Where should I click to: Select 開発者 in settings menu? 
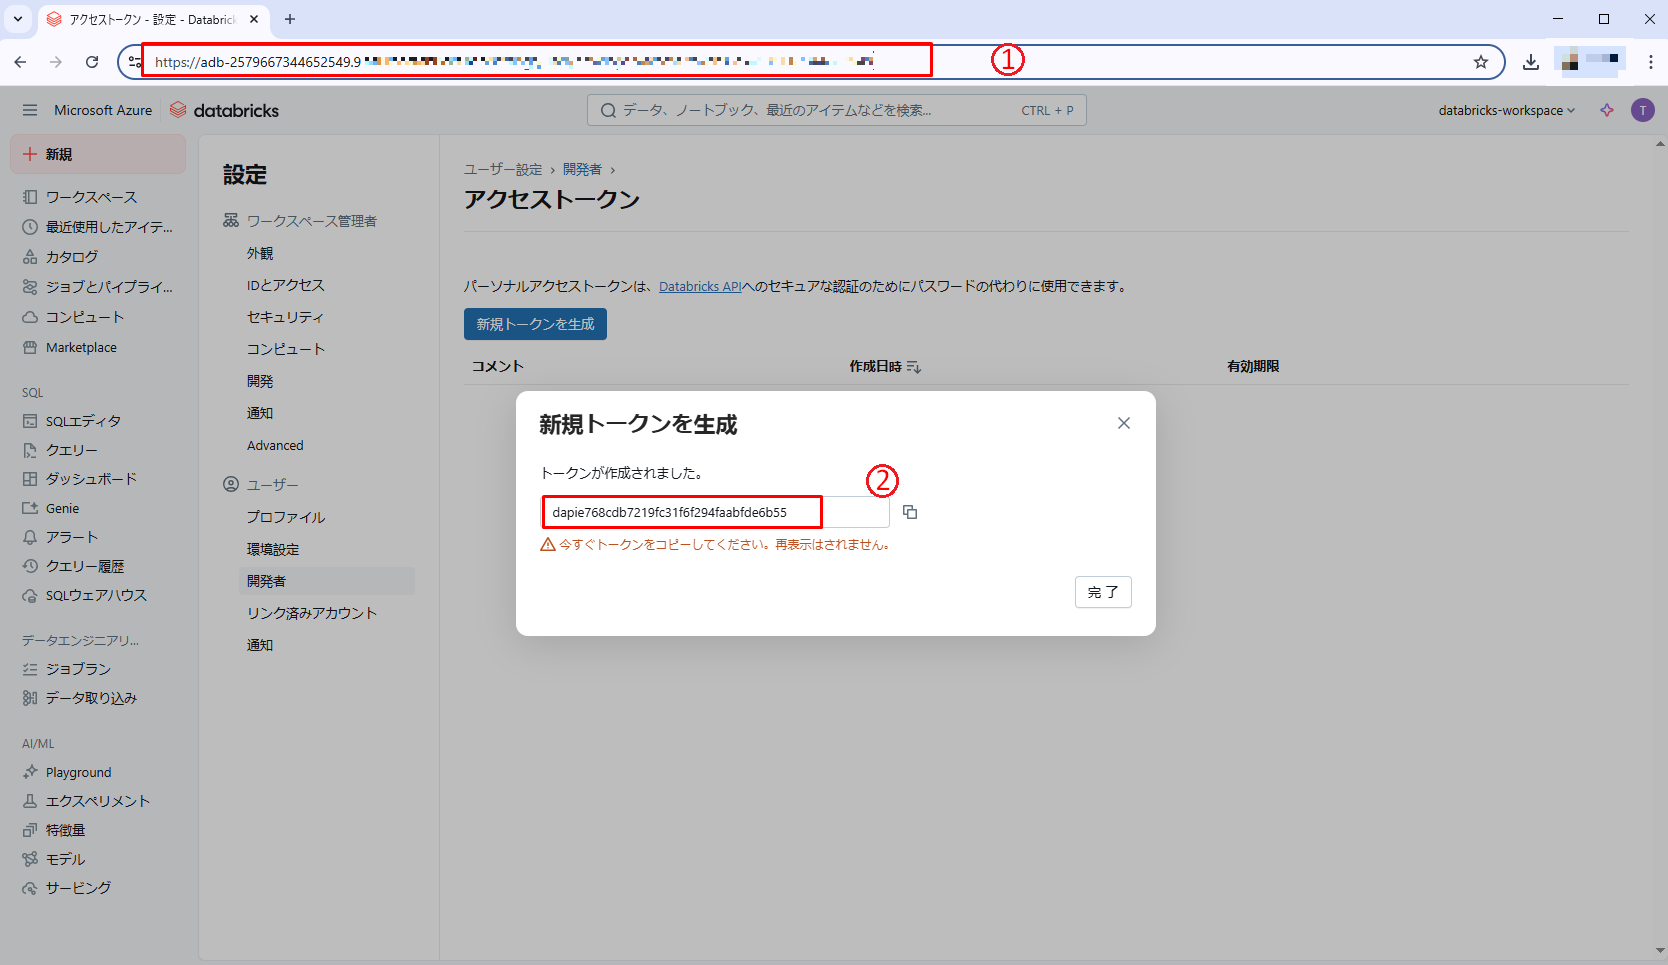pyautogui.click(x=267, y=581)
